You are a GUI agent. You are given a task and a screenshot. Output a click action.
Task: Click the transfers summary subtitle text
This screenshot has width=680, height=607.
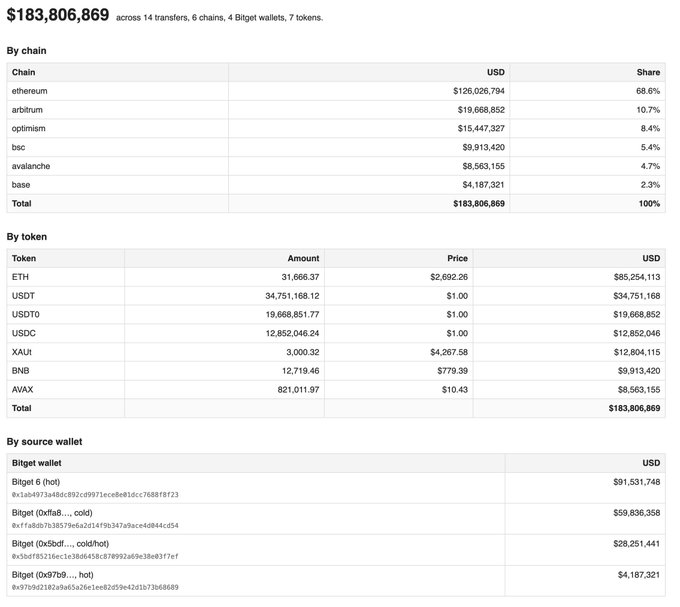219,18
